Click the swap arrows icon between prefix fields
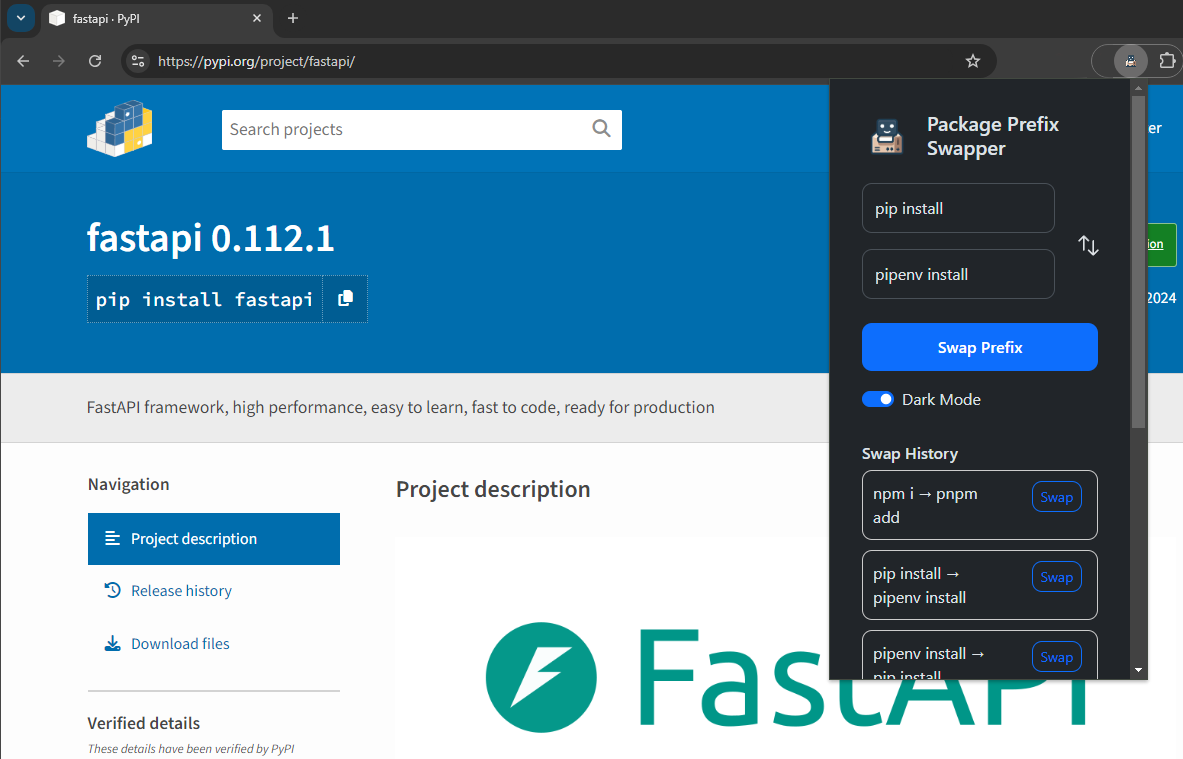Image resolution: width=1183 pixels, height=759 pixels. coord(1088,245)
